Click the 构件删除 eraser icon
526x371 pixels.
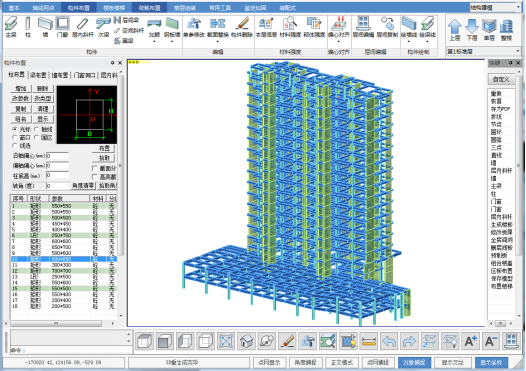242,27
